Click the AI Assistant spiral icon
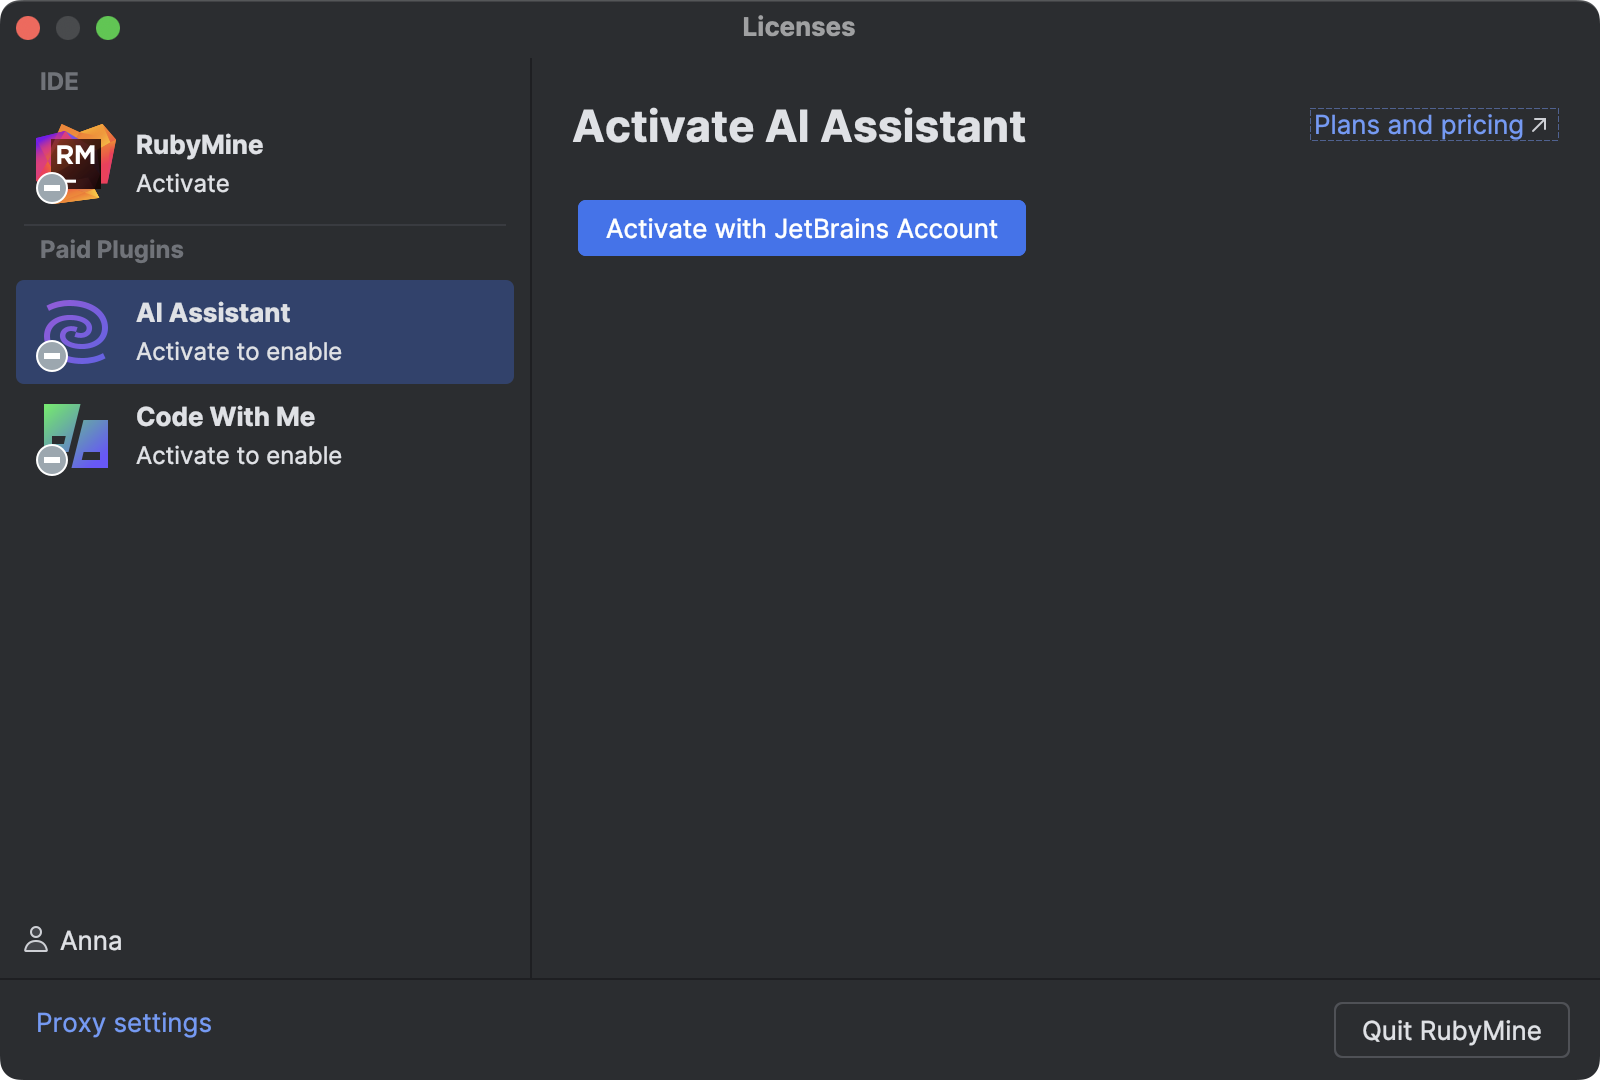The height and width of the screenshot is (1080, 1600). pyautogui.click(x=75, y=332)
